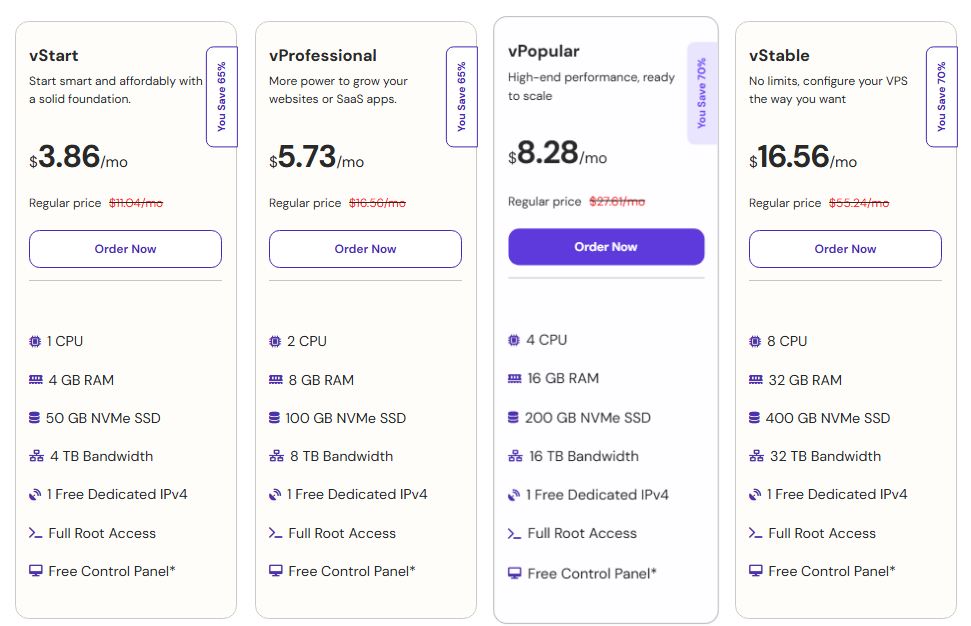The height and width of the screenshot is (626, 971).
Task: Click the monitor icon next to Free Control Panel in vStable
Action: coord(756,571)
